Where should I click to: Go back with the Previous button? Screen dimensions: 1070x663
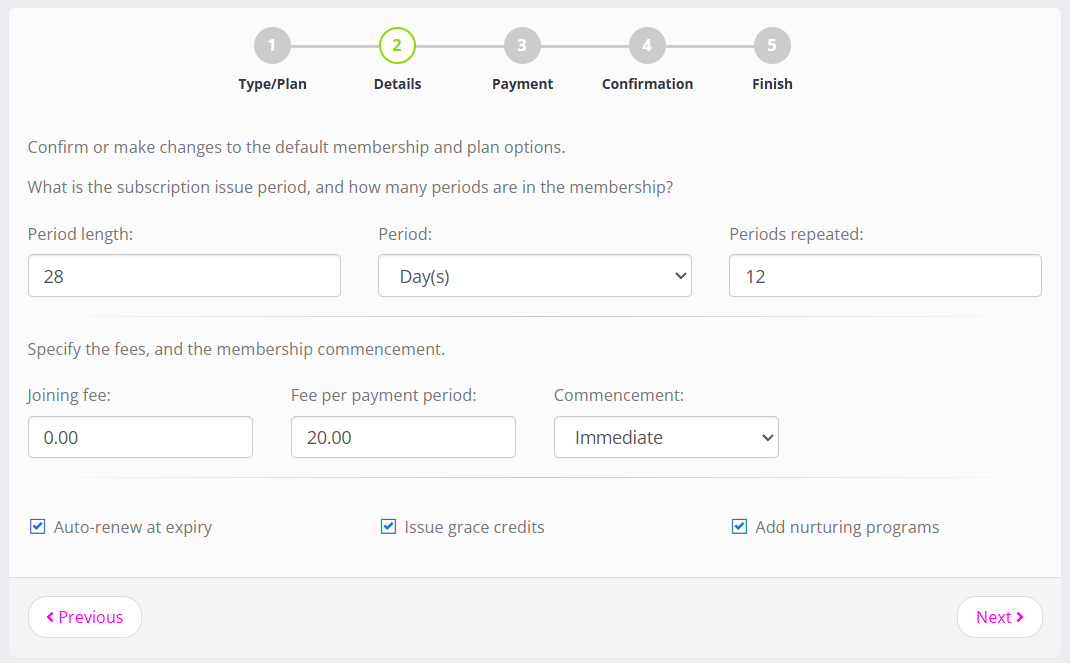[85, 617]
